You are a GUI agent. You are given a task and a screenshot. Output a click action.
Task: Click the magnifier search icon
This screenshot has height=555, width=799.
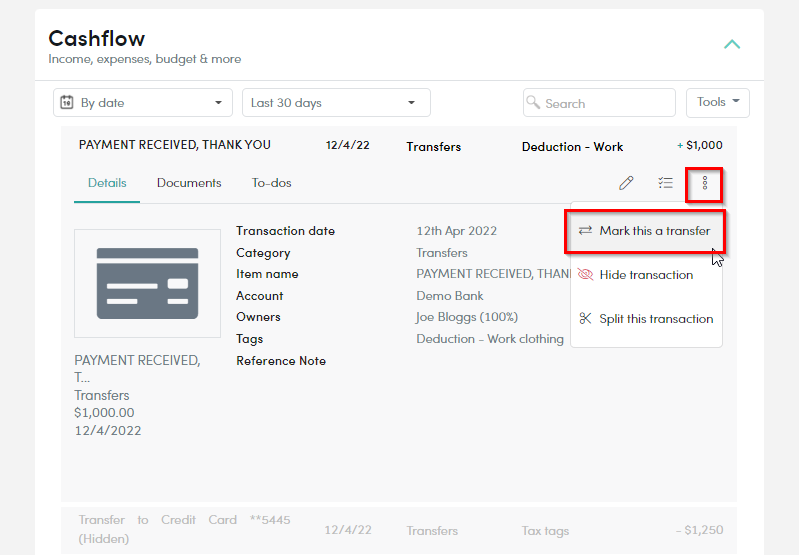tap(533, 102)
